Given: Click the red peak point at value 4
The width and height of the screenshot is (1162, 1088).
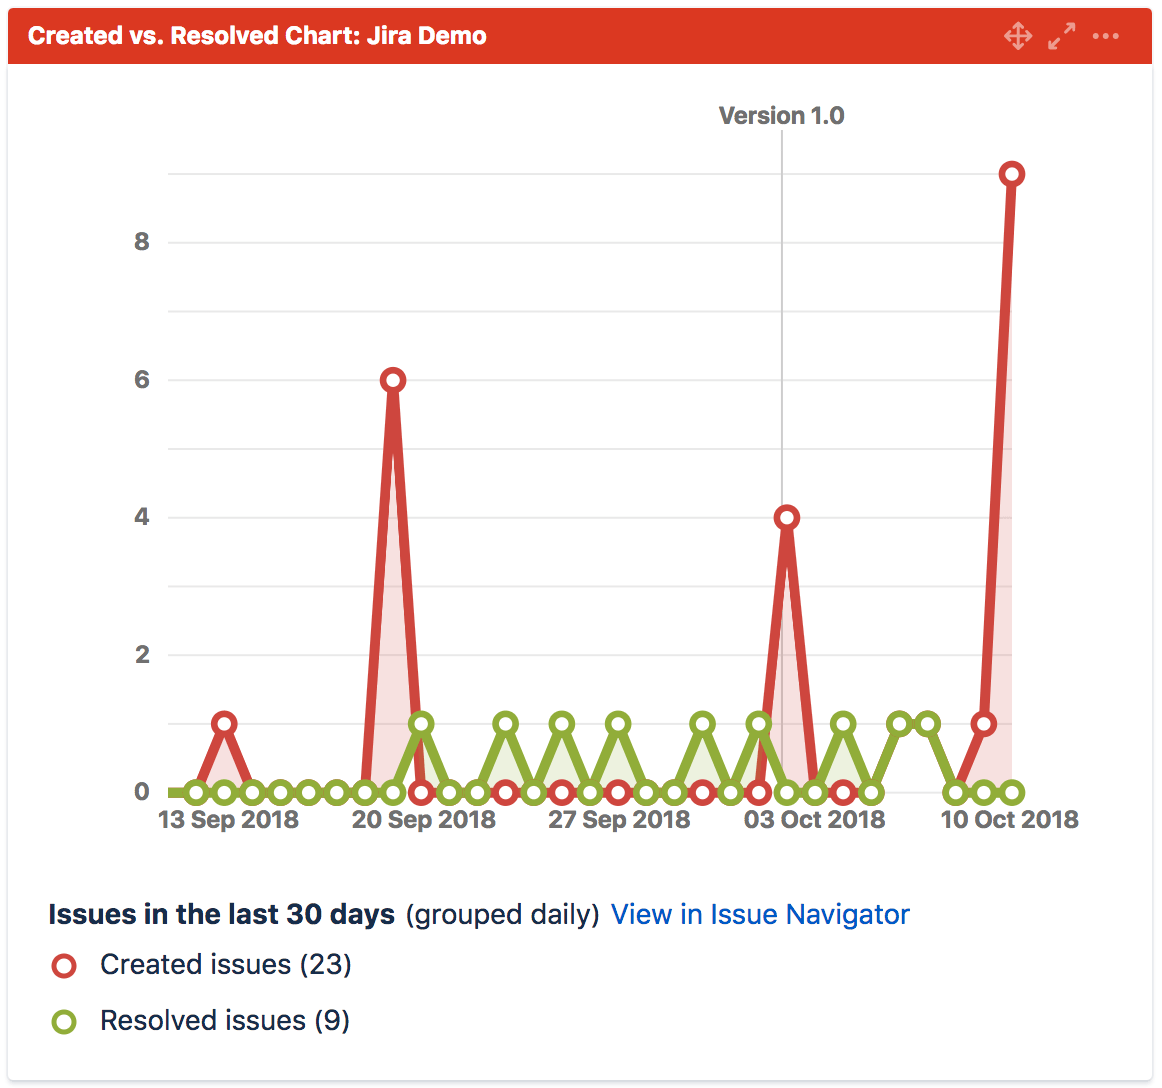Looking at the screenshot, I should pyautogui.click(x=786, y=517).
